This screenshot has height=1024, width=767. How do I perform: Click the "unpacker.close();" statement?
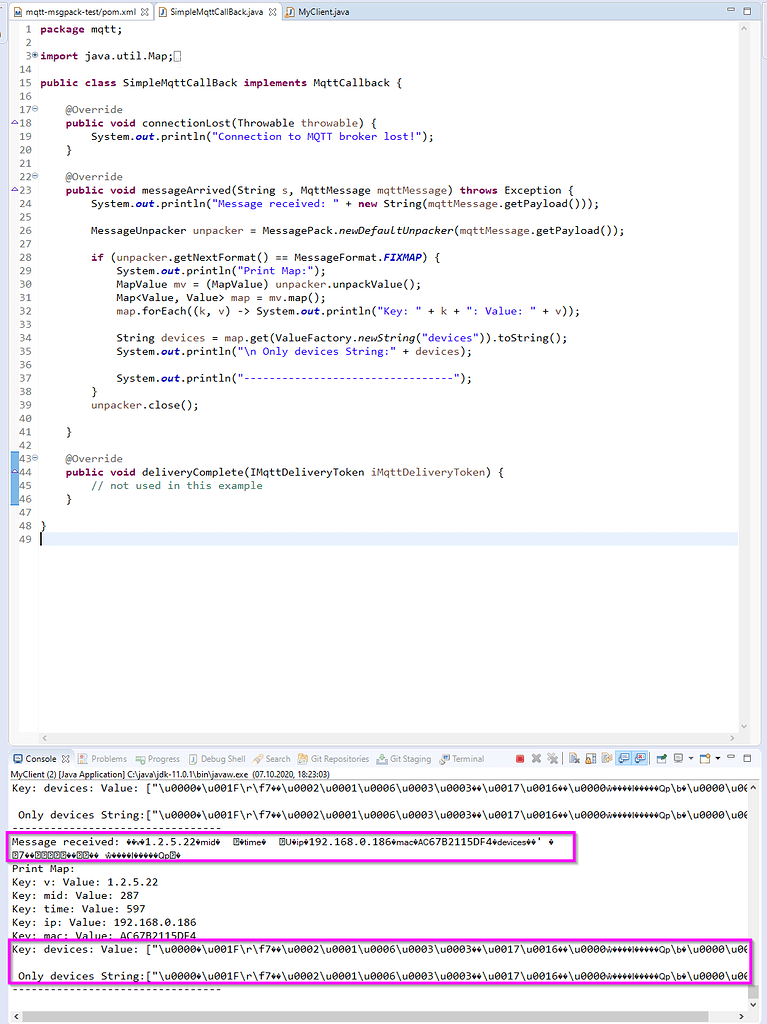(x=144, y=405)
